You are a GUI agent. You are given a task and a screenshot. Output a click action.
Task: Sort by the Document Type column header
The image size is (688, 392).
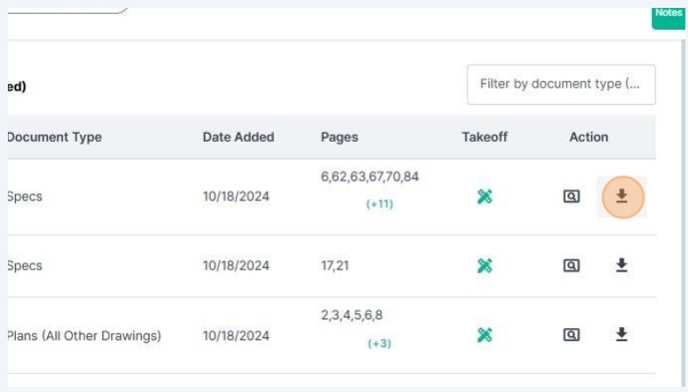54,137
